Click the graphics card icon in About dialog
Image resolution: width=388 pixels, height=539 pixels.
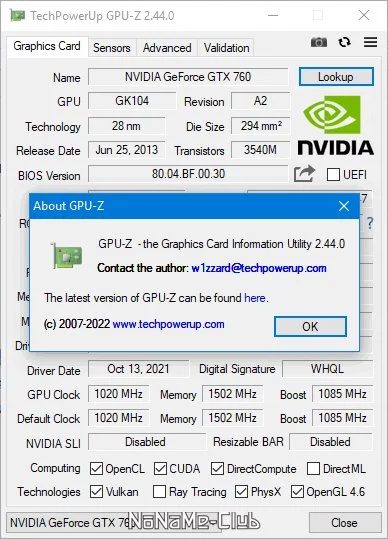[x=67, y=256]
